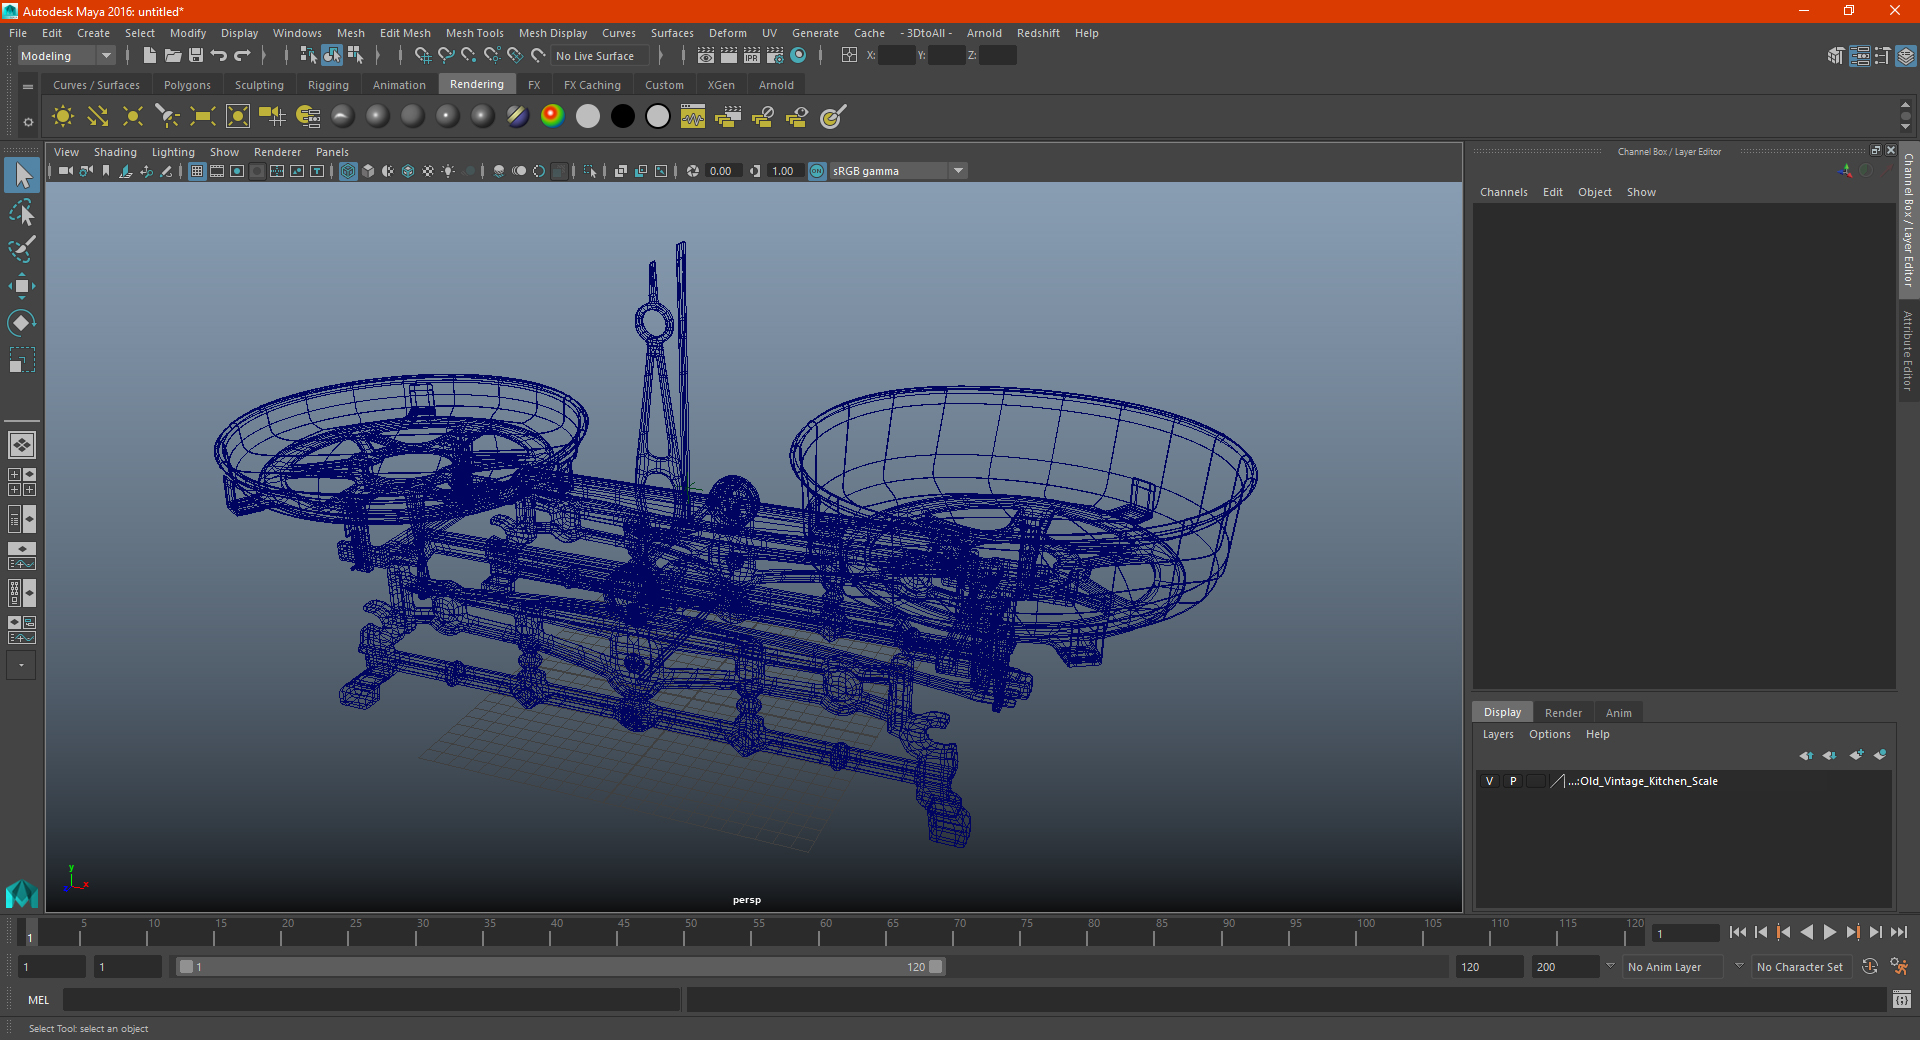1920x1040 pixels.
Task: Toggle the viewport grid display icon
Action: coord(197,171)
